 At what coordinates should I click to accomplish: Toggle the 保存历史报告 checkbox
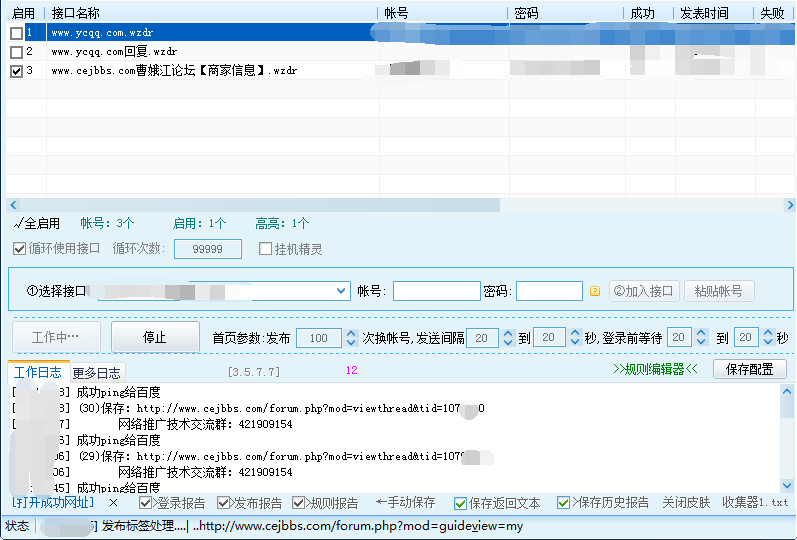coord(563,503)
